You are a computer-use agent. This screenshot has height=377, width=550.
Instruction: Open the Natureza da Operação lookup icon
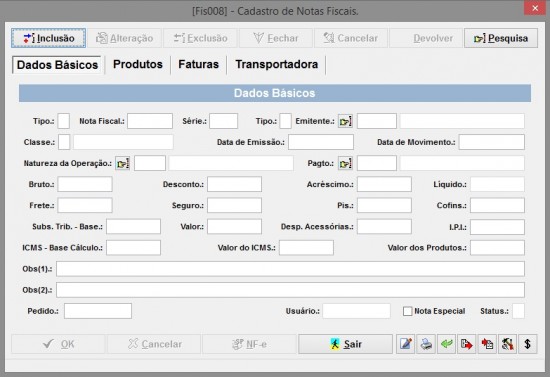122,163
